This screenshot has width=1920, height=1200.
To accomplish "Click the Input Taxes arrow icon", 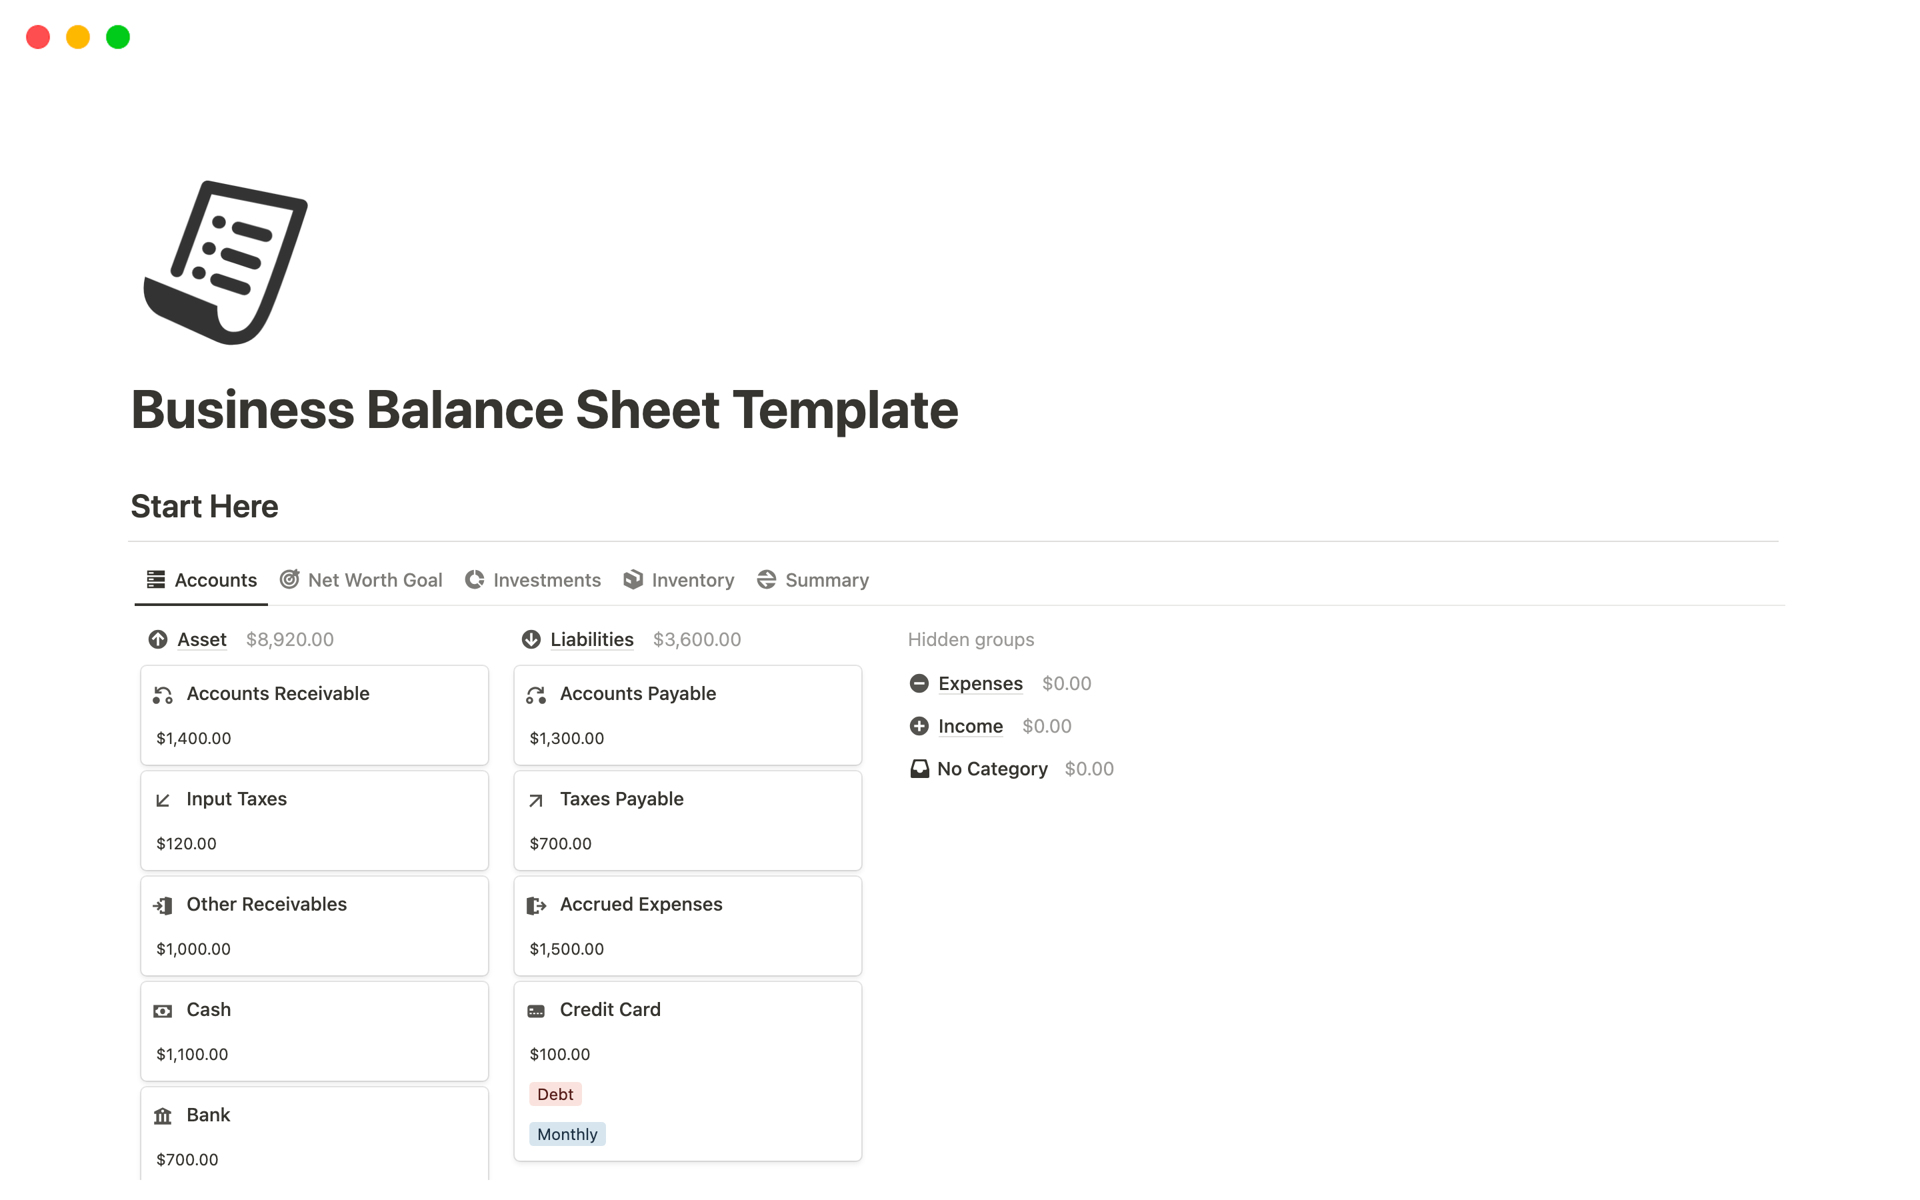I will point(164,798).
